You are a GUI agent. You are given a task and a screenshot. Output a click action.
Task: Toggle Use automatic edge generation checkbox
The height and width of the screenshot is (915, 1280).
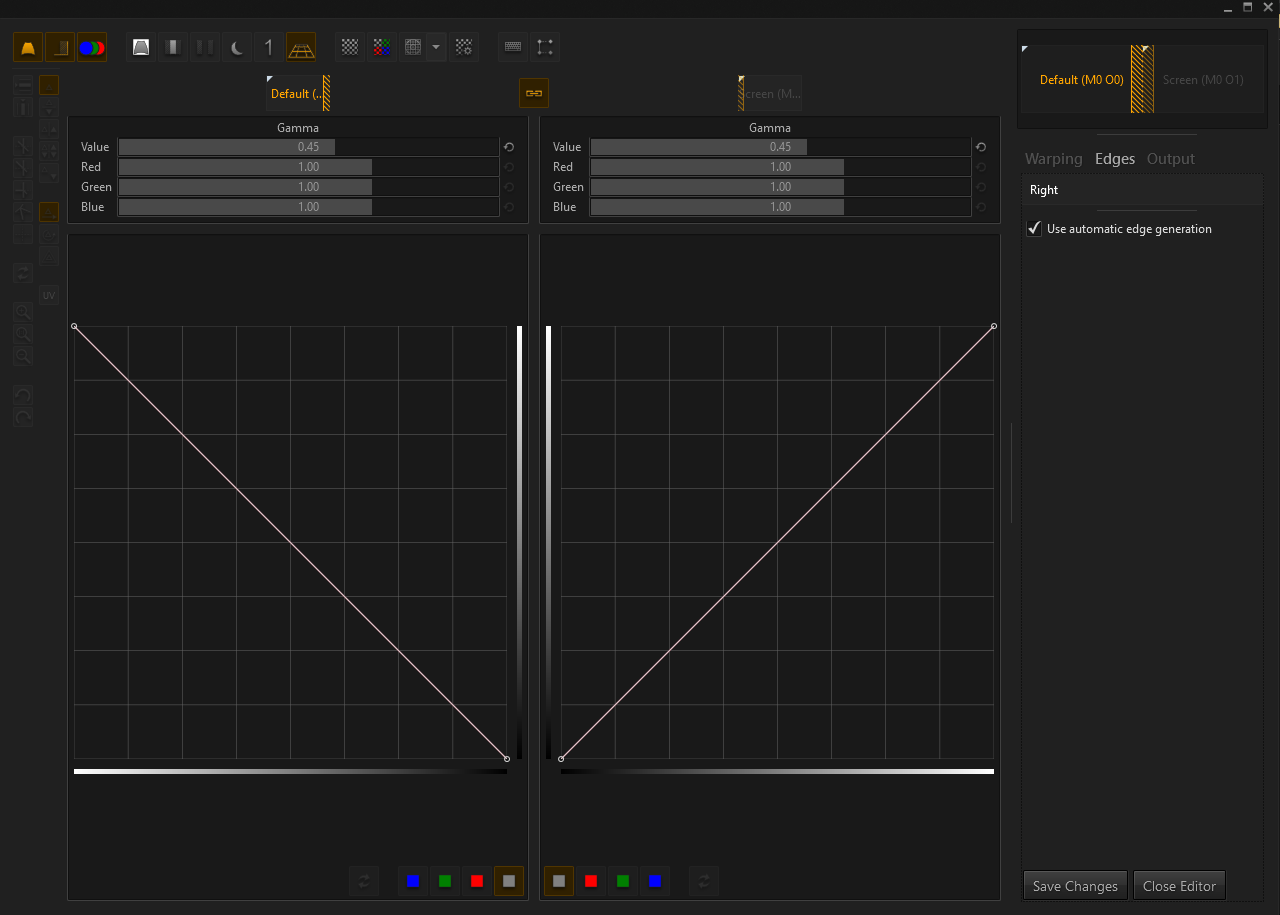[x=1035, y=229]
